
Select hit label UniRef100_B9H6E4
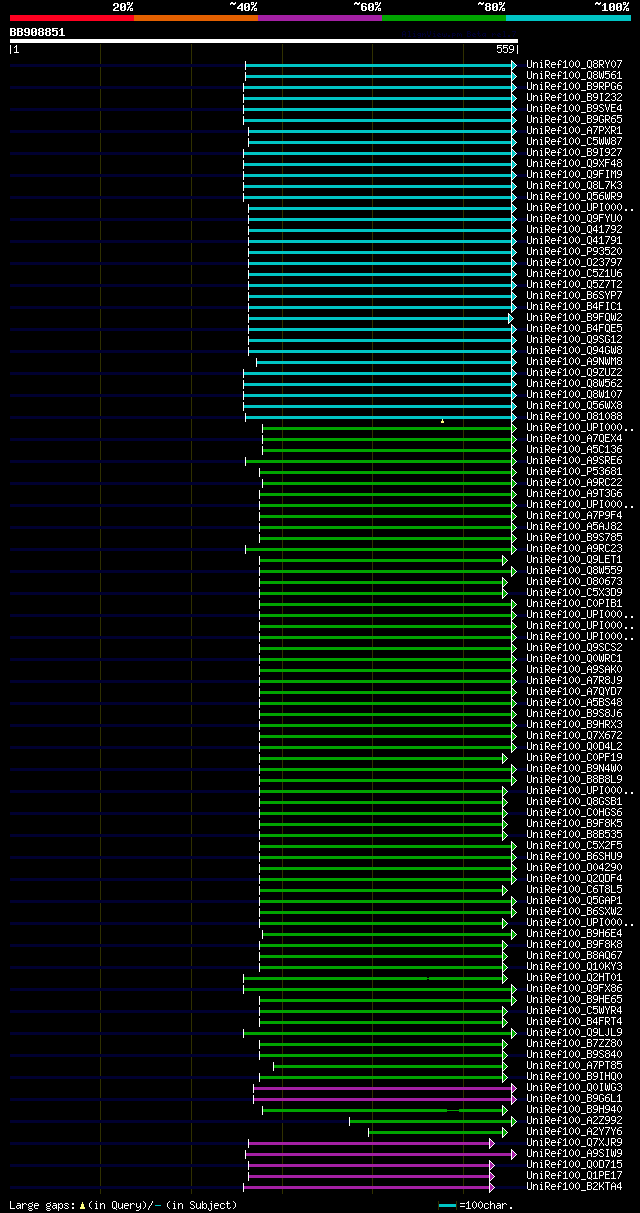tap(574, 933)
